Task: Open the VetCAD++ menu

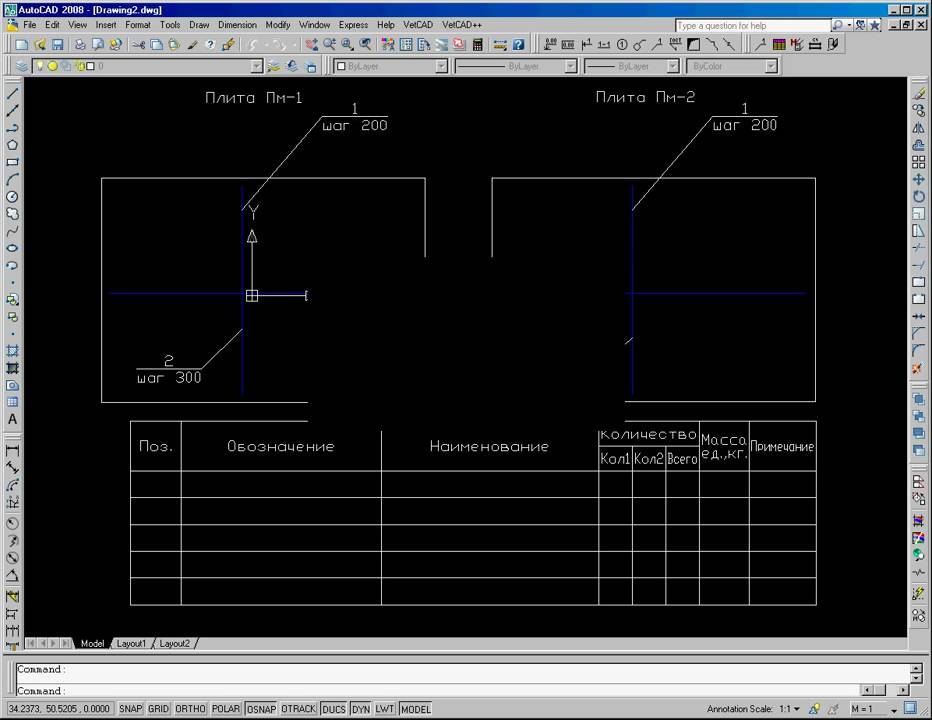Action: click(461, 24)
